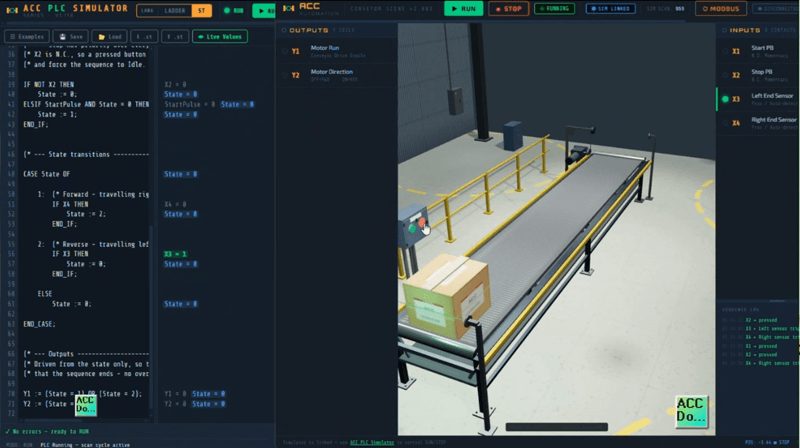This screenshot has height=448, width=800.
Task: Click the 3D view horizontal bar at bottom
Action: pyautogui.click(x=557, y=427)
